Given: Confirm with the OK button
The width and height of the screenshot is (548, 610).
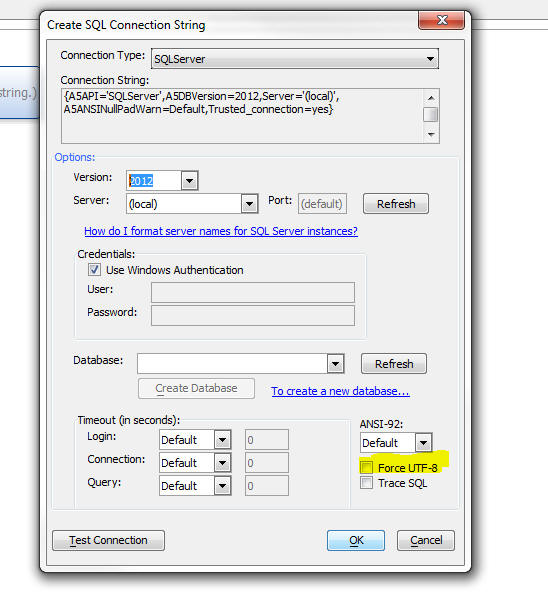Looking at the screenshot, I should (356, 540).
